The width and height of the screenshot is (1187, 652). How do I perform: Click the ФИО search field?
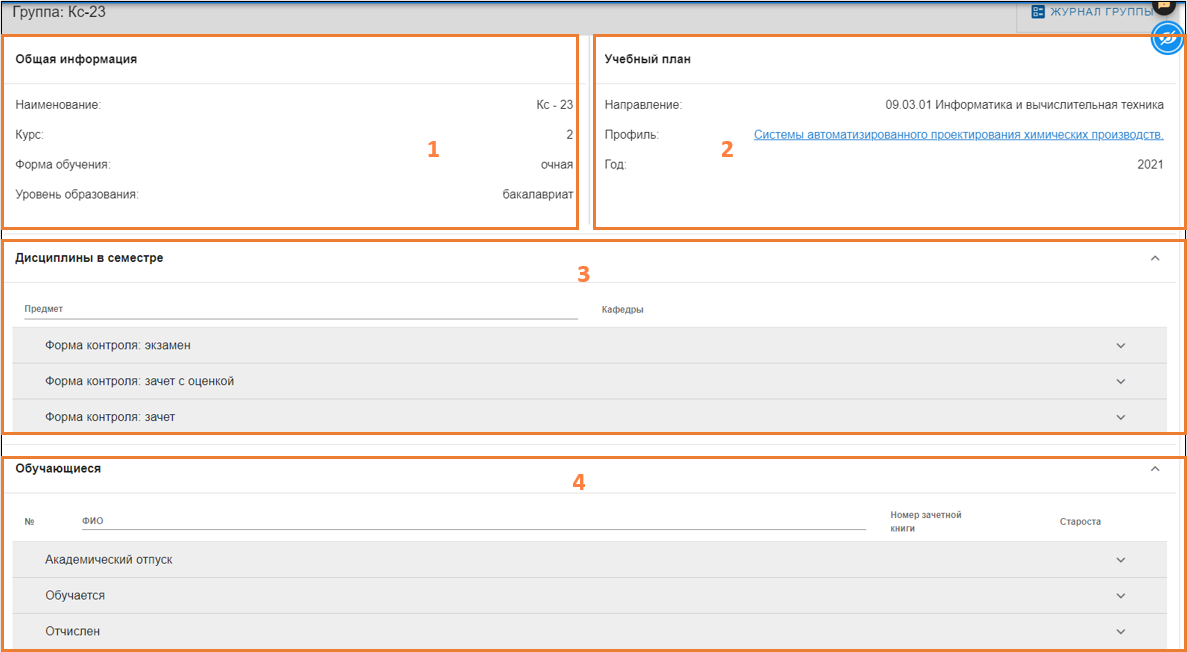click(x=472, y=521)
